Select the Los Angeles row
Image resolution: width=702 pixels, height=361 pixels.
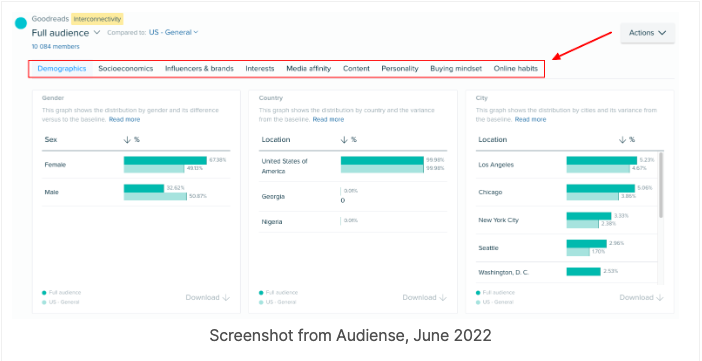click(x=566, y=165)
